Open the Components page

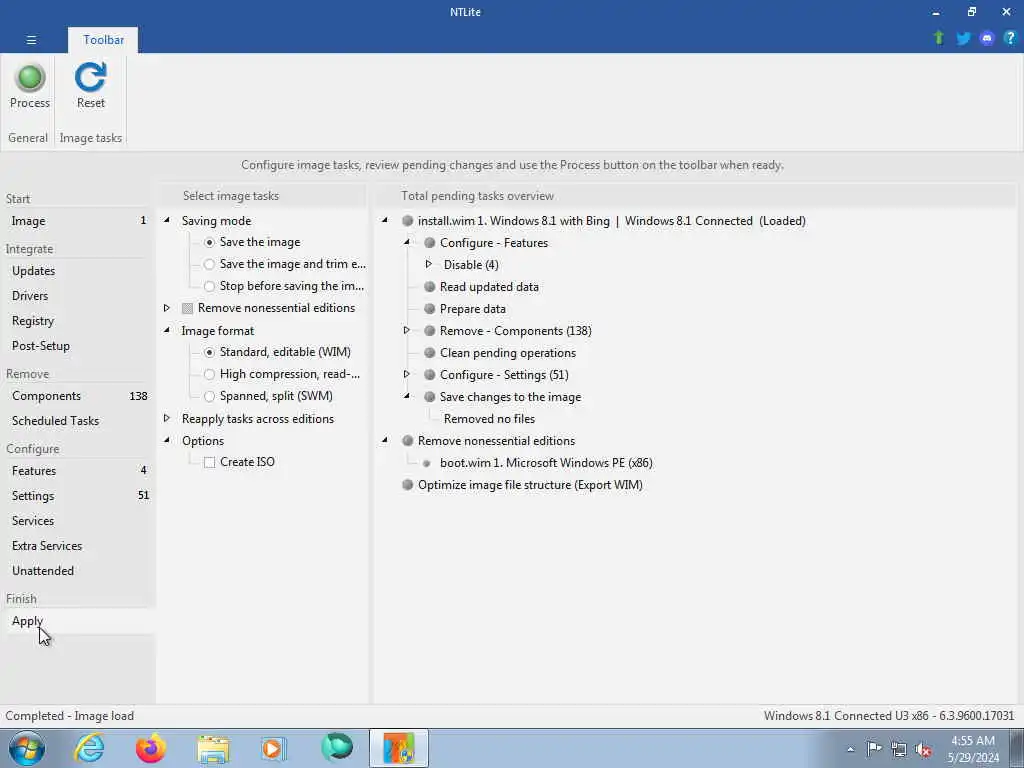coord(78,396)
